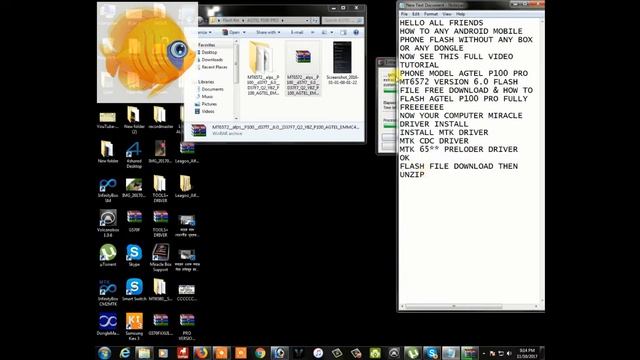The image size is (640, 360).
Task: Expand the Open button dropdown arrow
Action: coord(244,32)
